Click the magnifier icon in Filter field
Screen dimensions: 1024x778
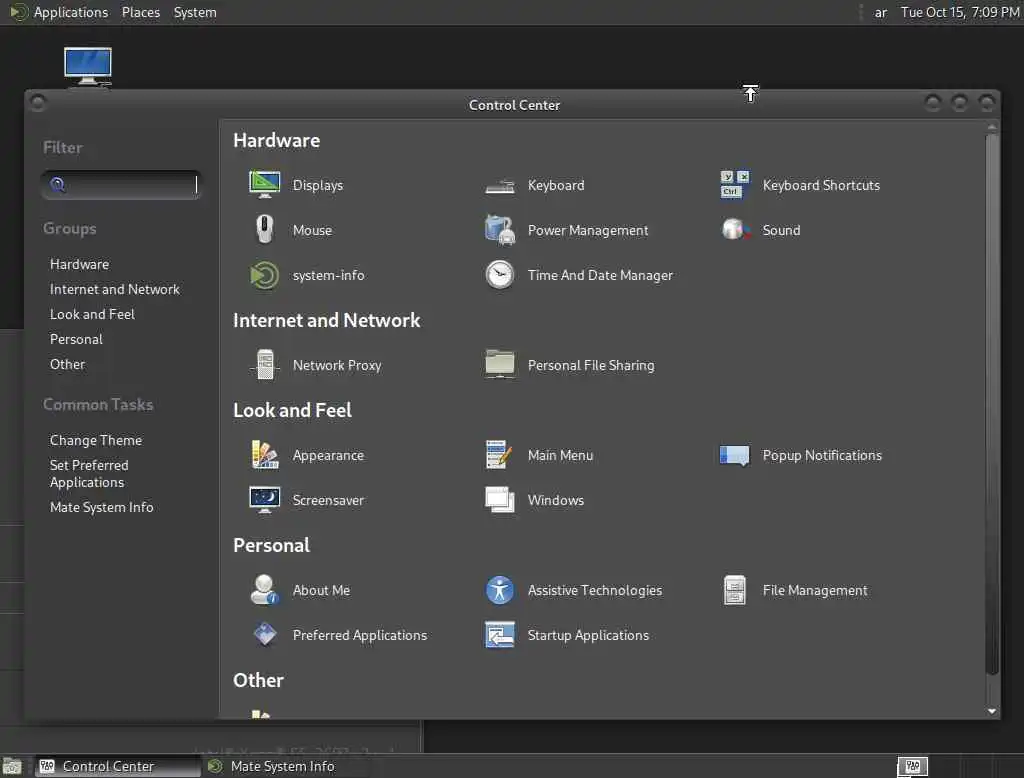pyautogui.click(x=57, y=185)
